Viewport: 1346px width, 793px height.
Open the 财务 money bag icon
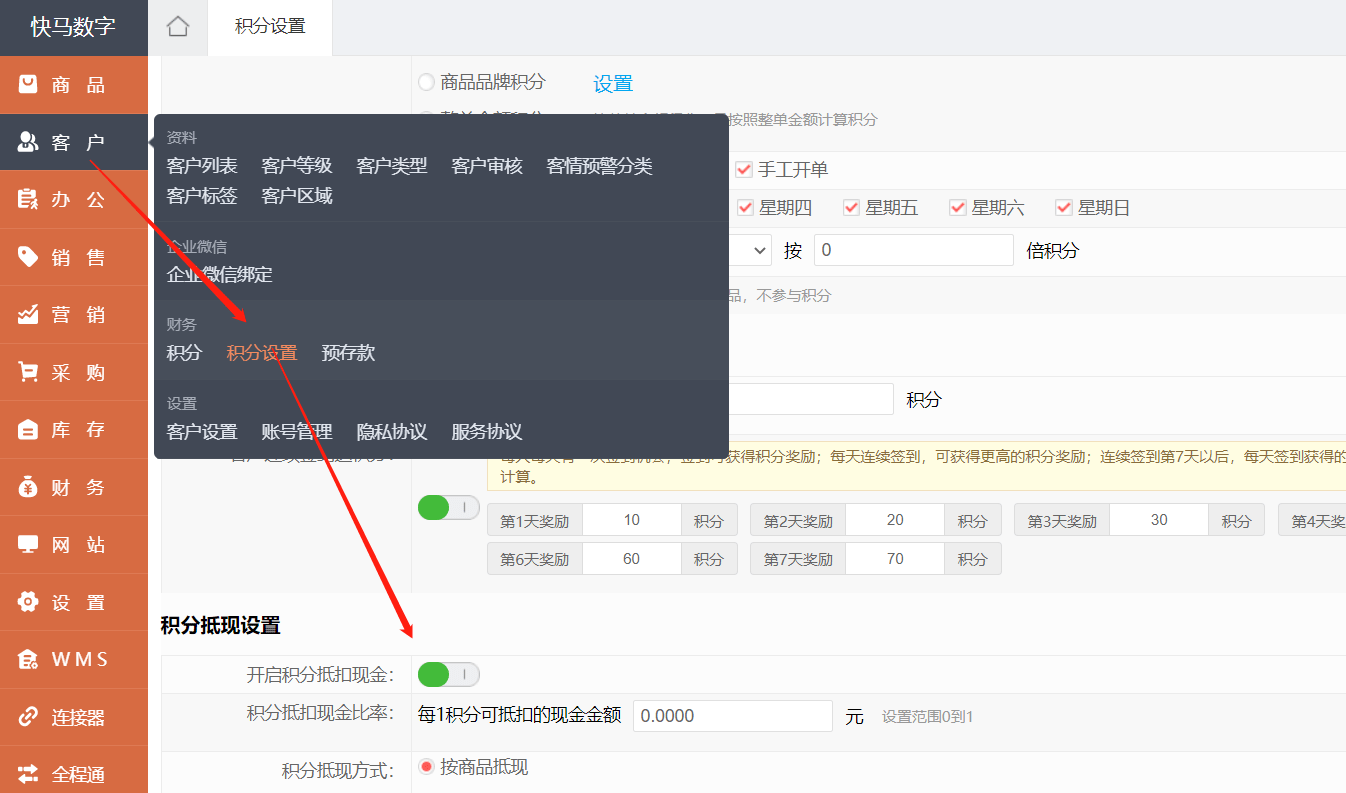point(28,487)
